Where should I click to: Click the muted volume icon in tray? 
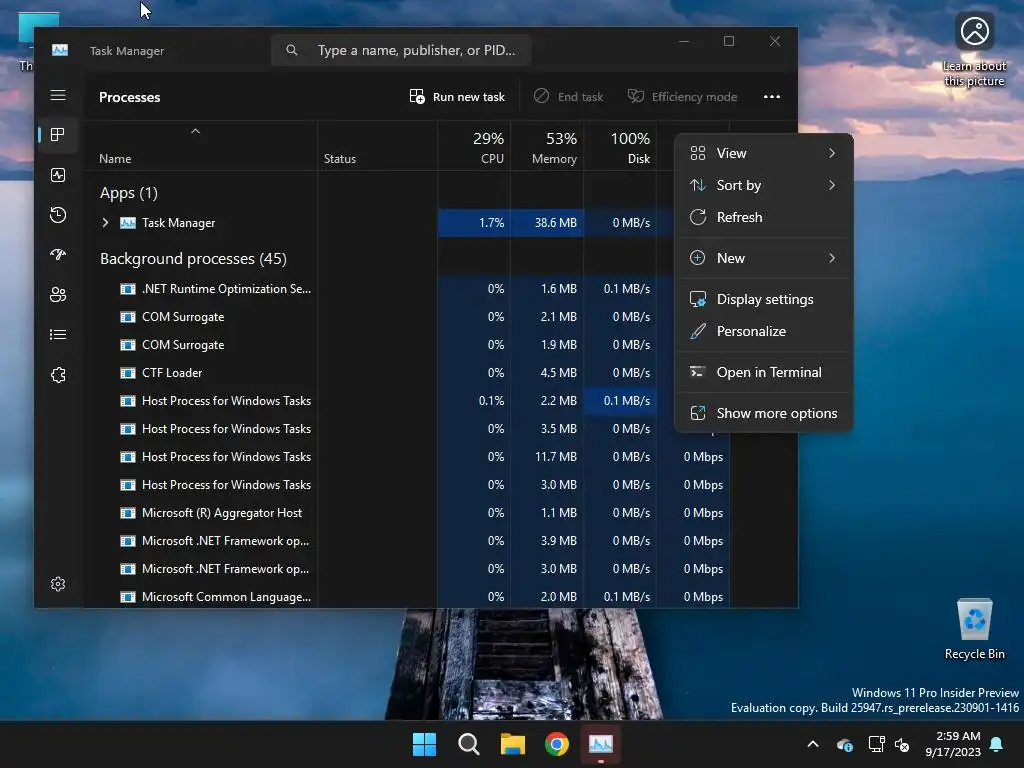903,744
